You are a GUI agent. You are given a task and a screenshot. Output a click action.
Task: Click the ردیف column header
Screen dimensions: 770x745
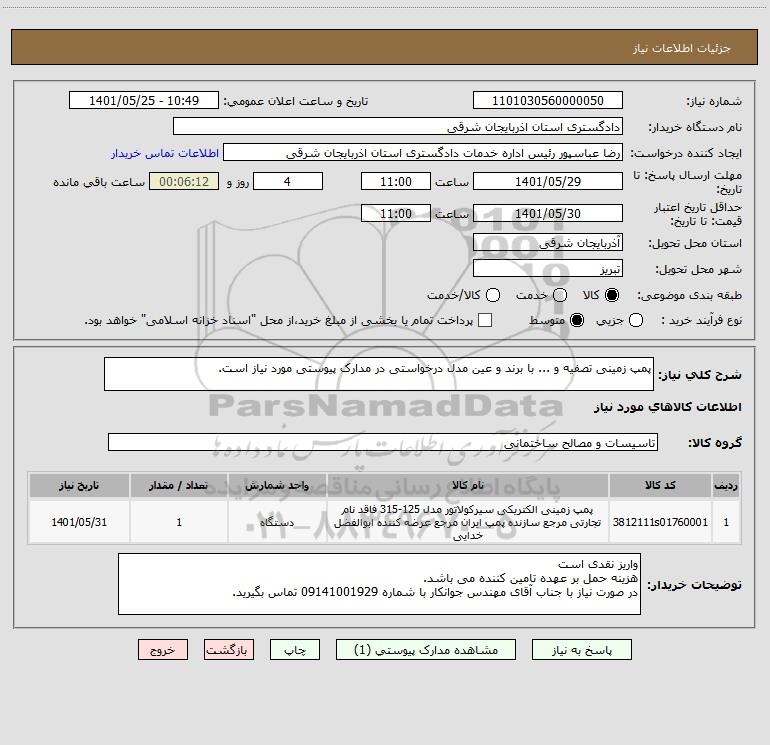pyautogui.click(x=726, y=486)
